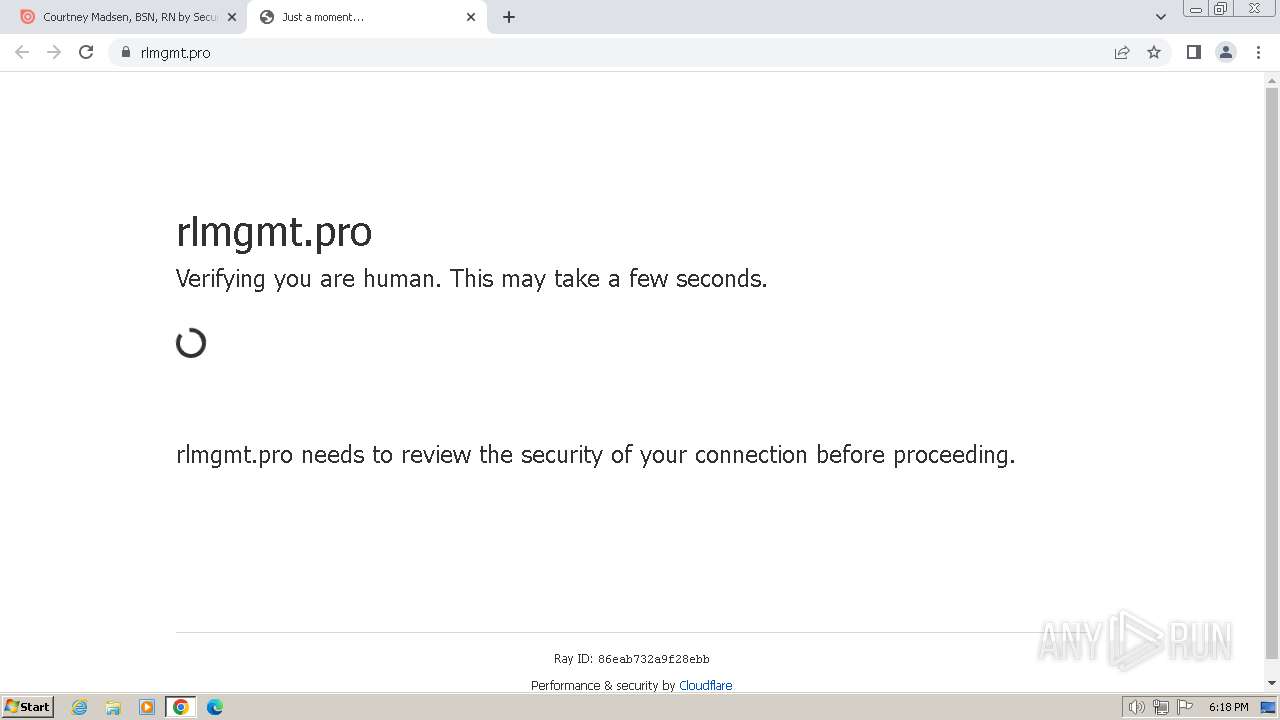1280x720 pixels.
Task: Click the rlmgmt.pro page heading
Action: pos(274,231)
